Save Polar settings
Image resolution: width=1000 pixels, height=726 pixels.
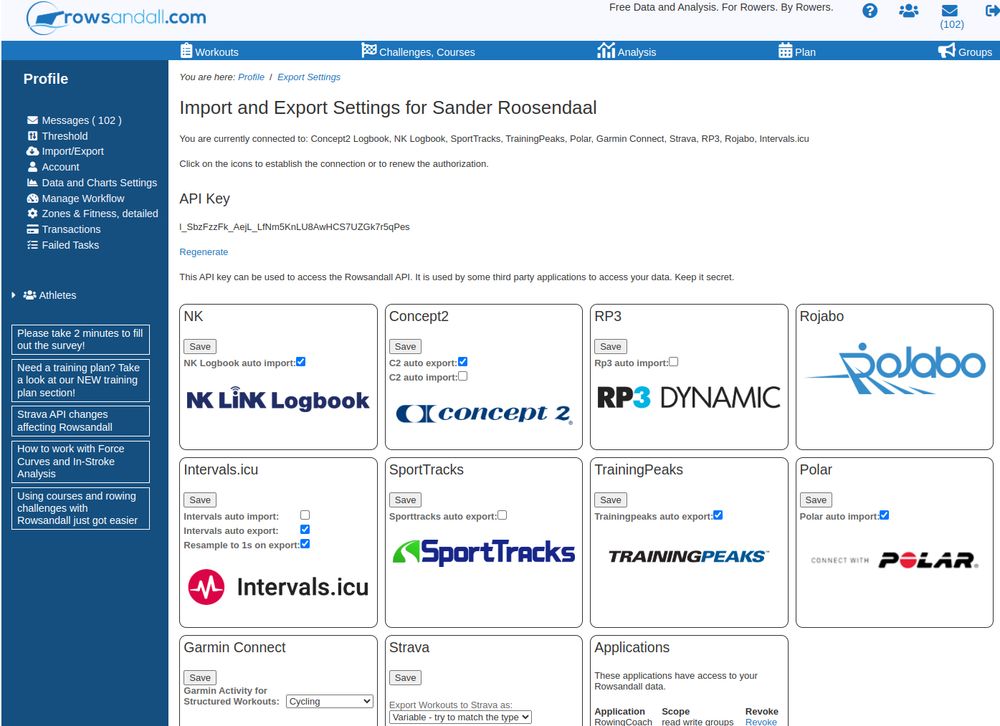816,500
